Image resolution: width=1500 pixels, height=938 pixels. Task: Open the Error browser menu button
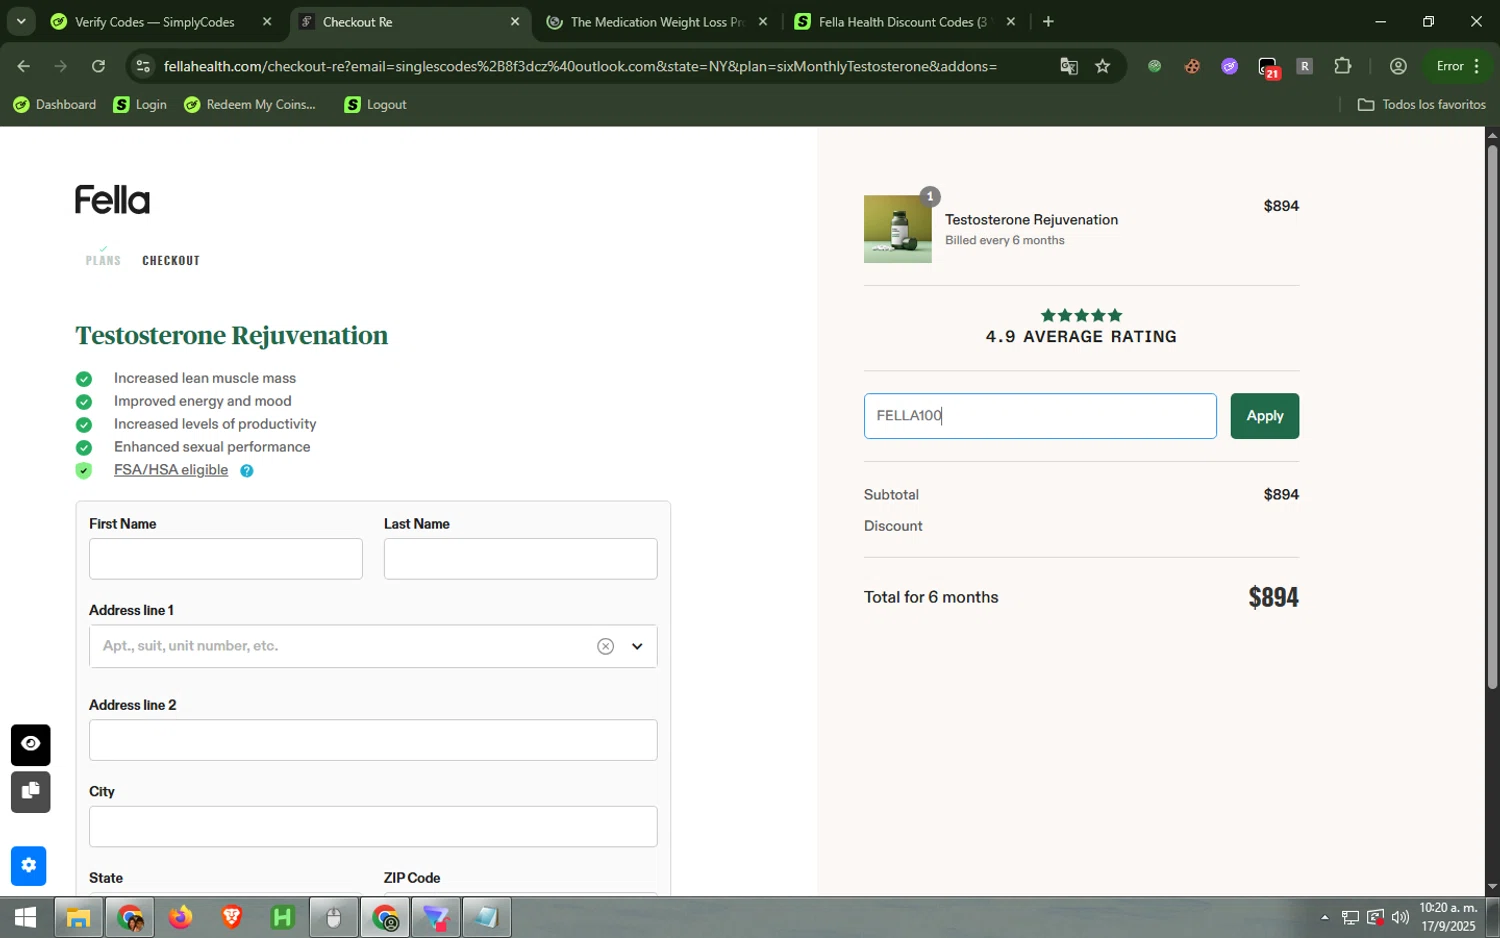(x=1458, y=66)
